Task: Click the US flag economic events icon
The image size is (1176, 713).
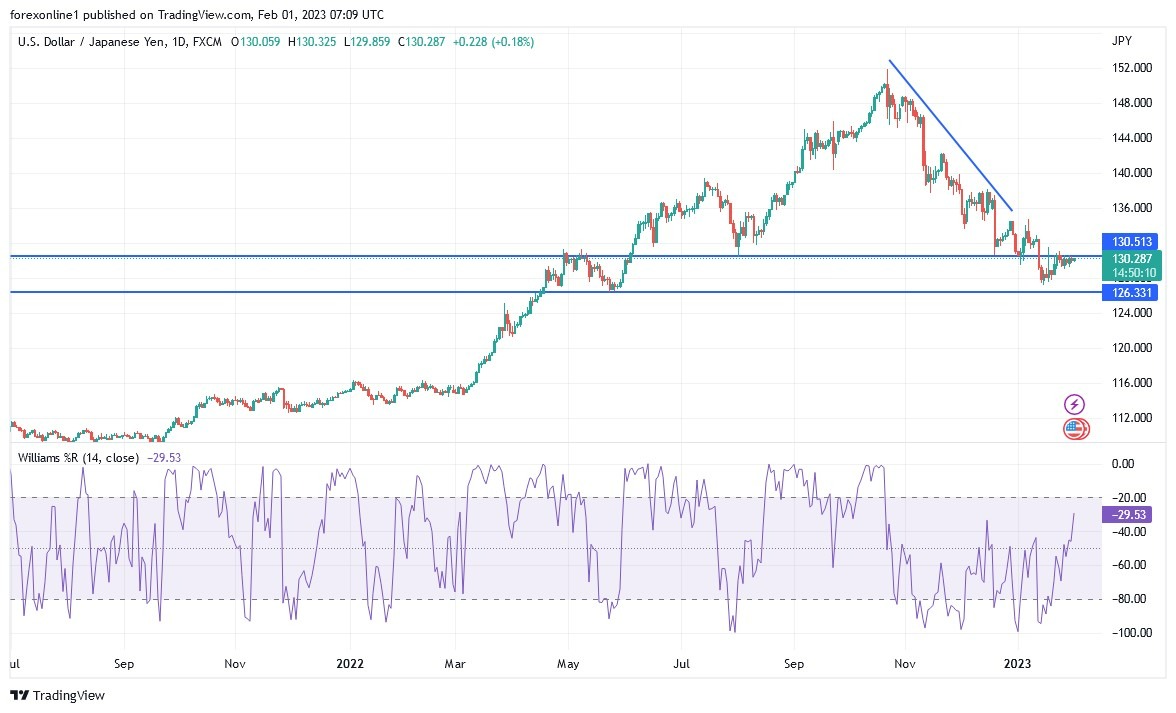Action: point(1073,430)
